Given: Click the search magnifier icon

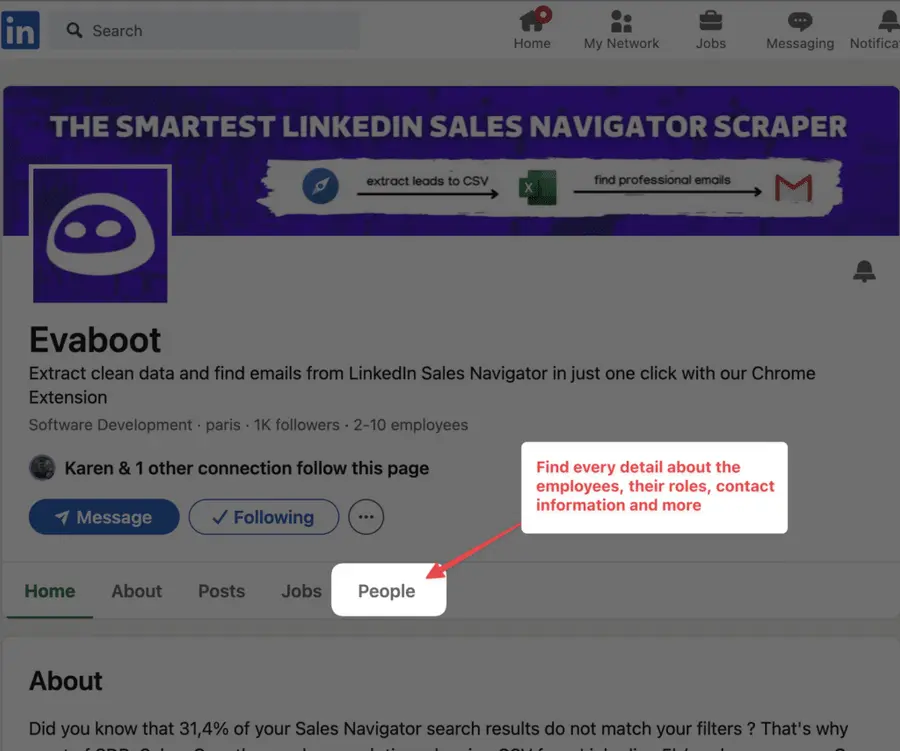Looking at the screenshot, I should tap(74, 30).
